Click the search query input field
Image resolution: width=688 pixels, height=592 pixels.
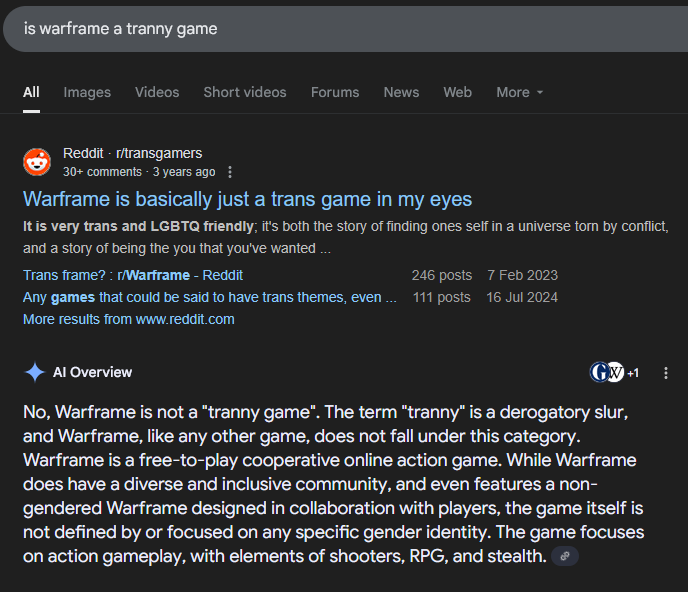347,29
